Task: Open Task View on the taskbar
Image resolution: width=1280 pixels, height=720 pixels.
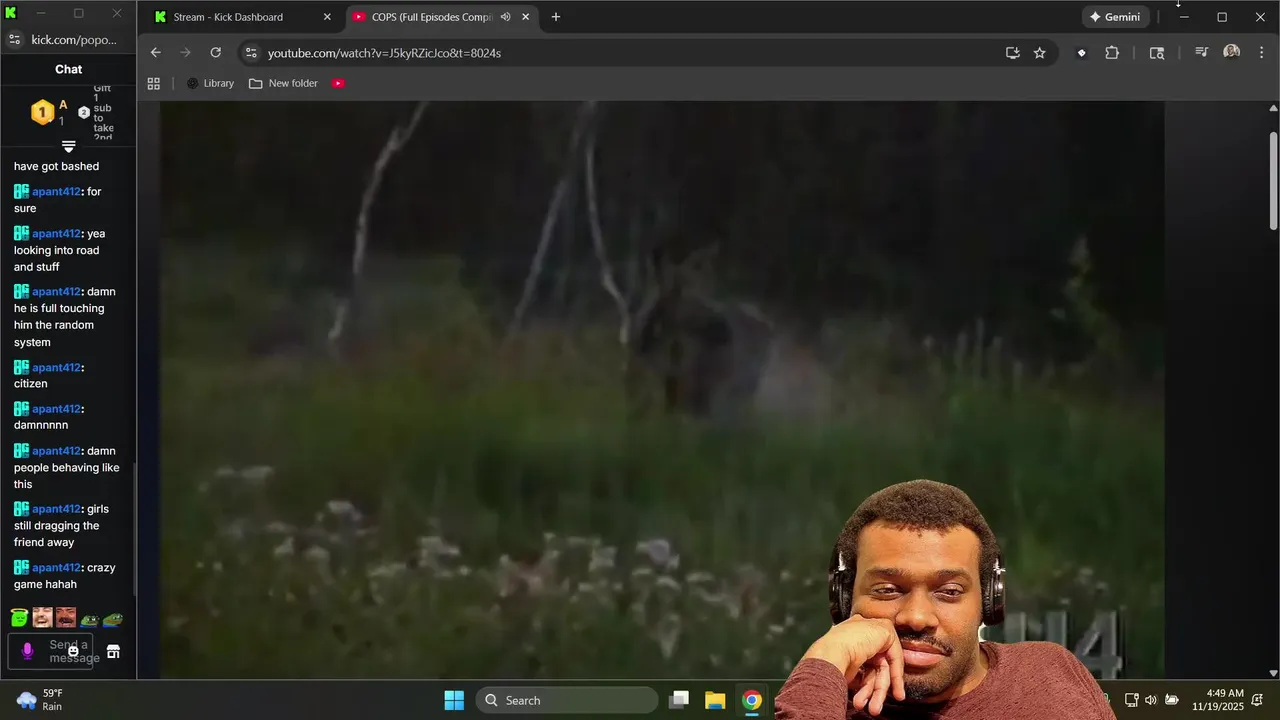Action: [679, 700]
